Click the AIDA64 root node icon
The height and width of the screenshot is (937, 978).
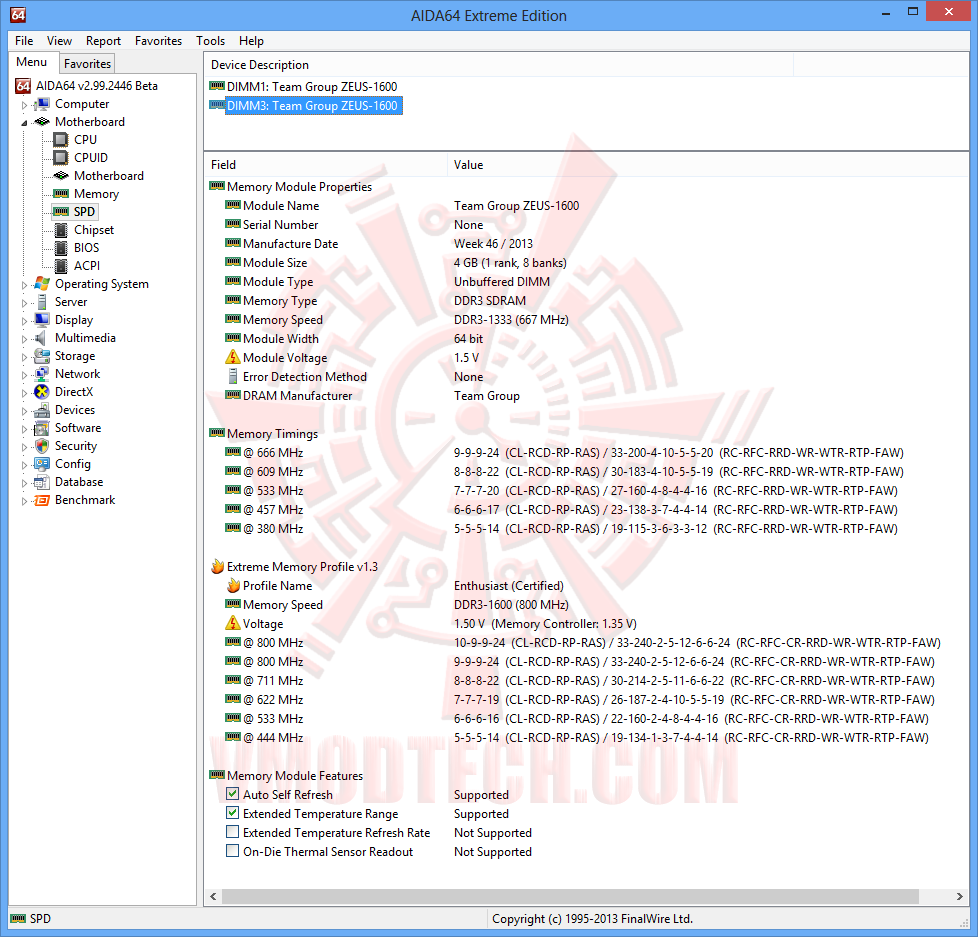click(23, 85)
